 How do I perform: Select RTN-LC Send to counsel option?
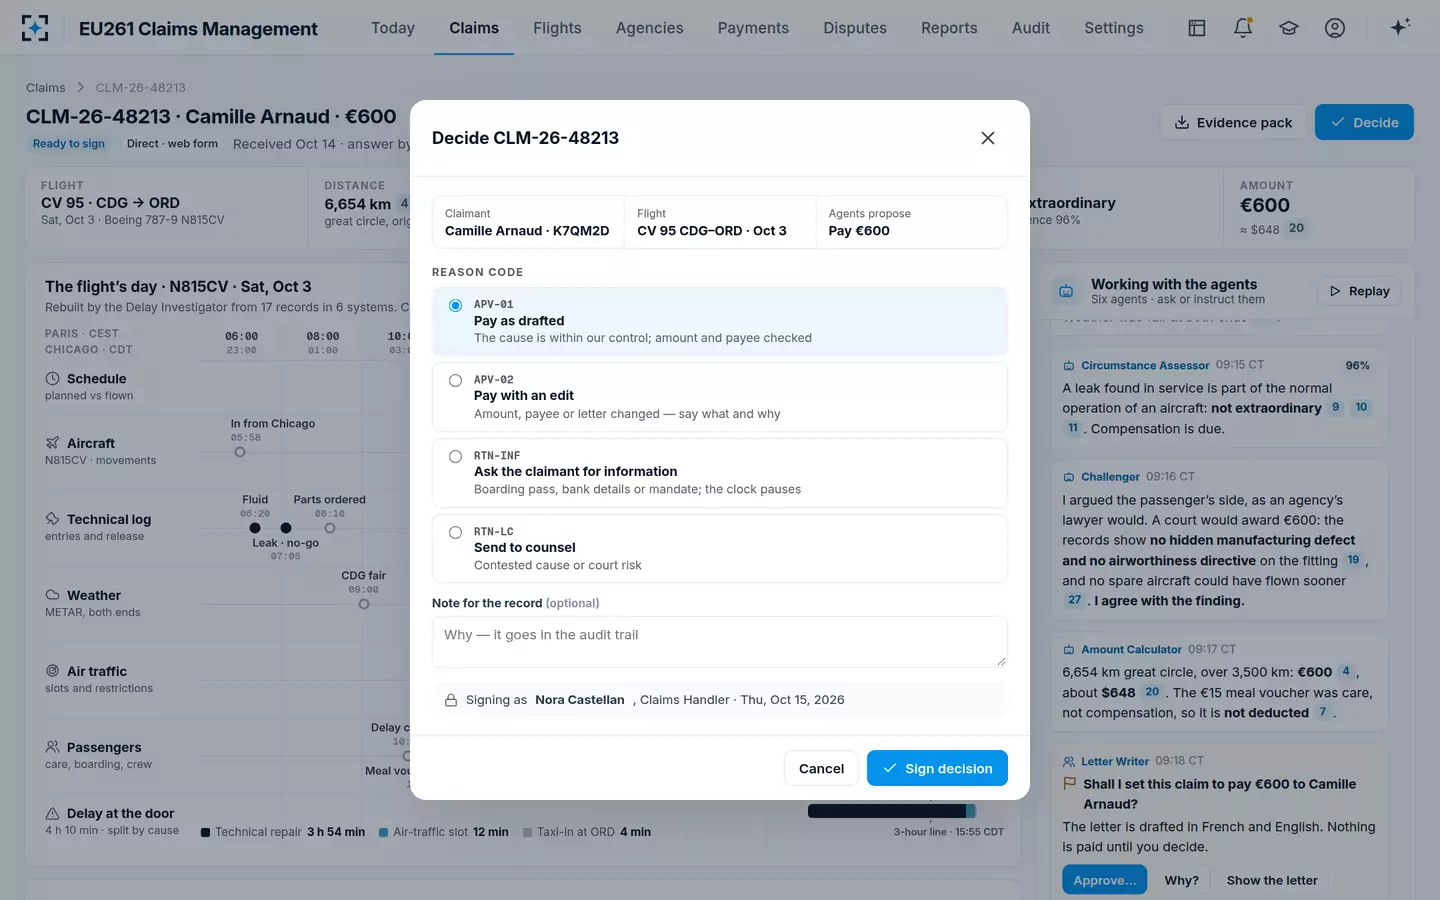(720, 548)
